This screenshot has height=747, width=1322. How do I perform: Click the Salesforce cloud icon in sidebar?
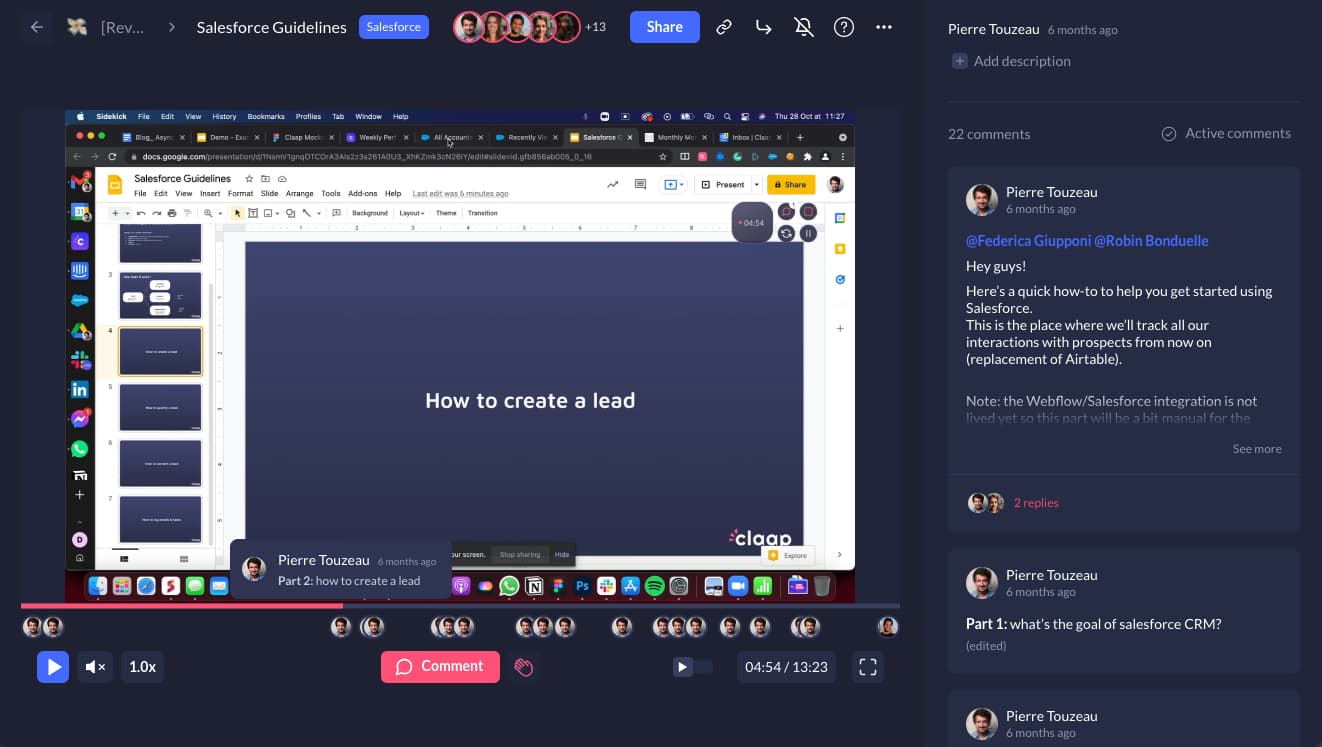(x=80, y=300)
